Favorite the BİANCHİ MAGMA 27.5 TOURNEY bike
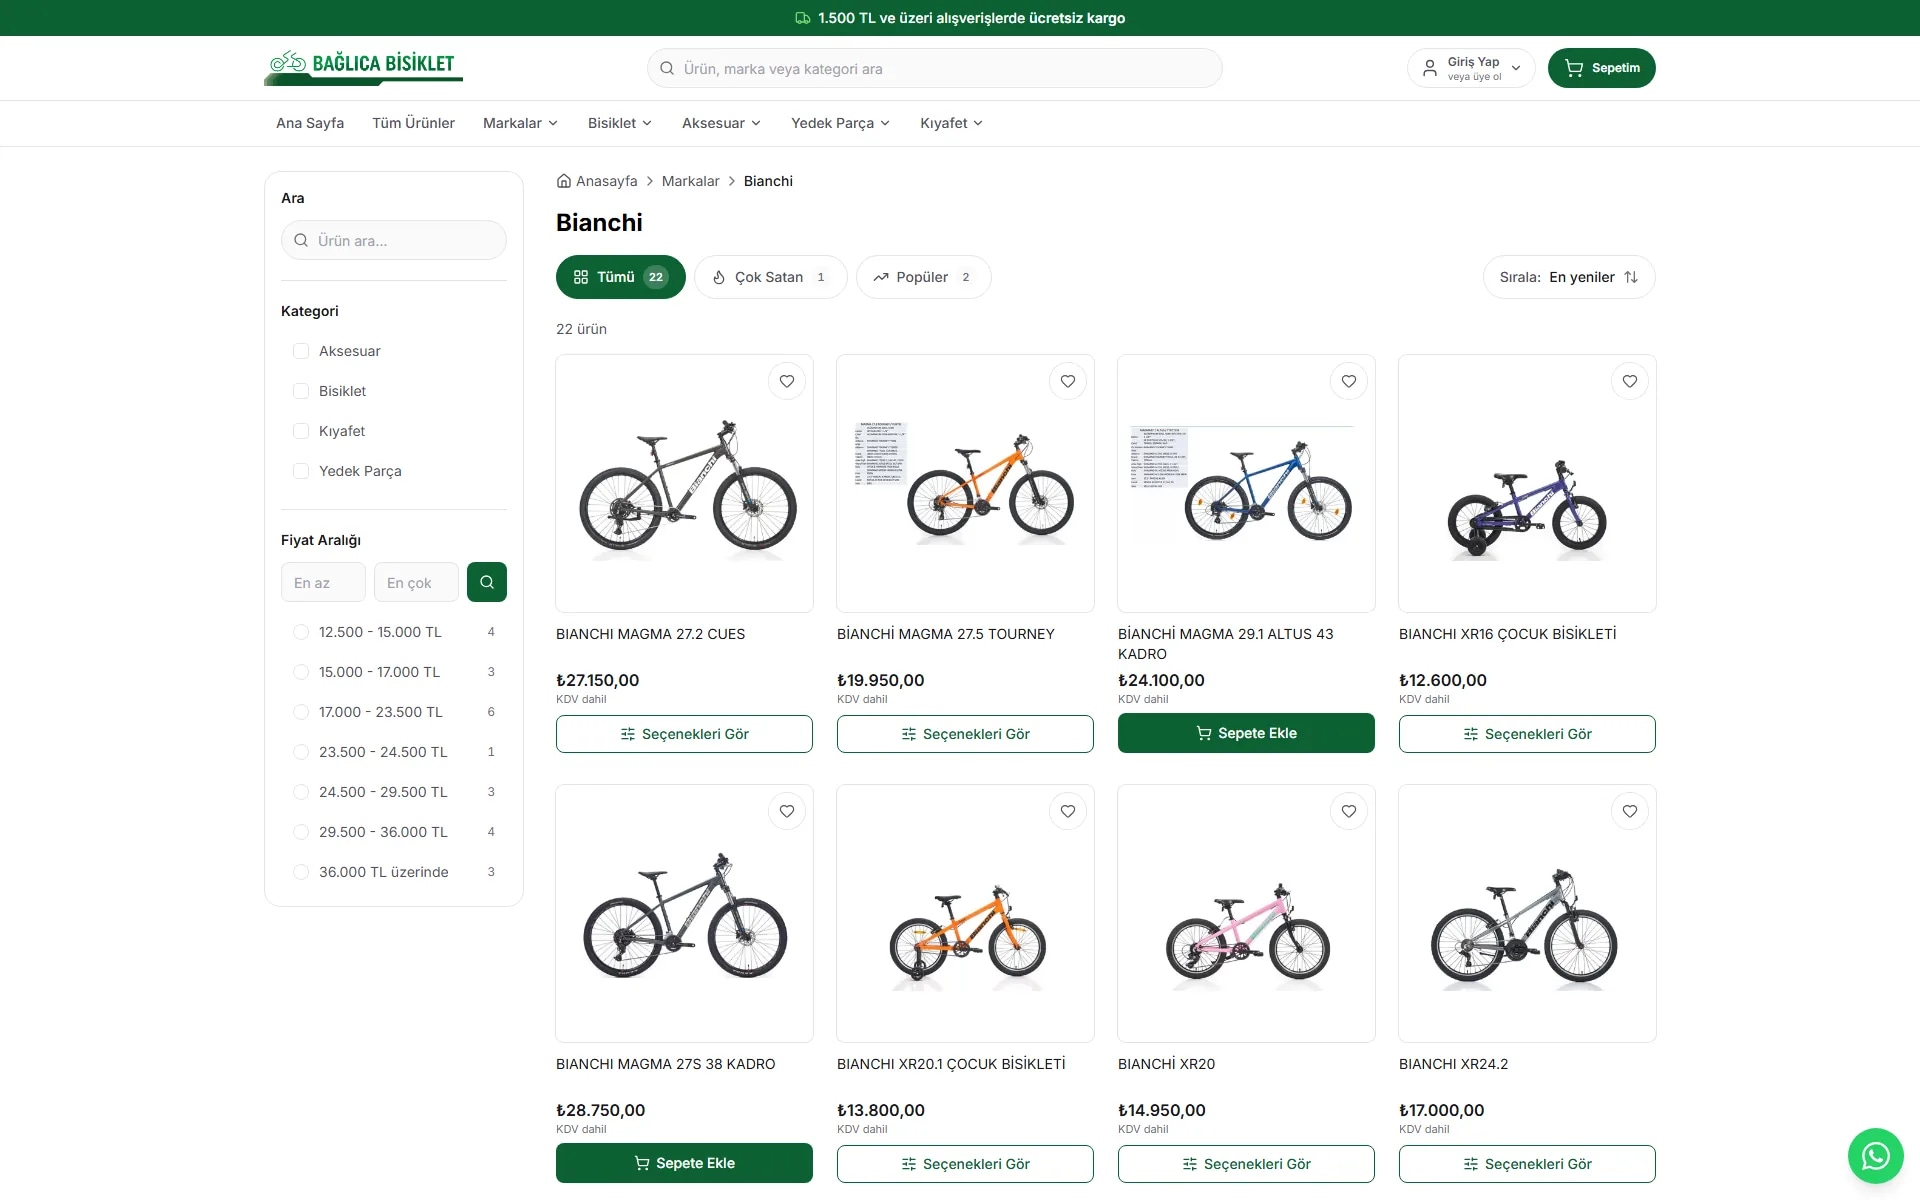Viewport: 1920px width, 1200px height. point(1068,381)
